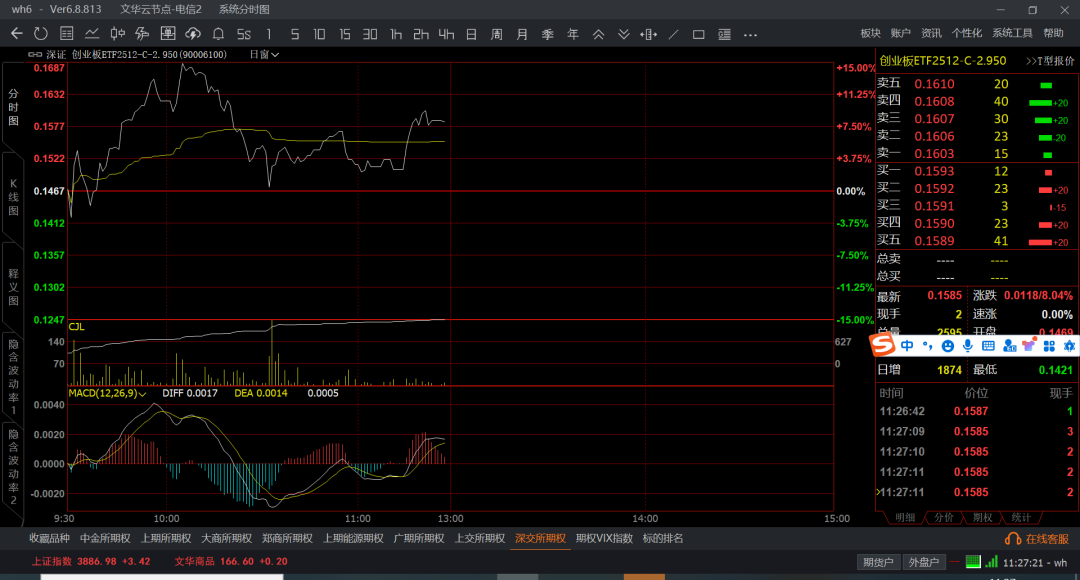1080x580 pixels.
Task: Select the line drawing tool icon
Action: pos(674,34)
